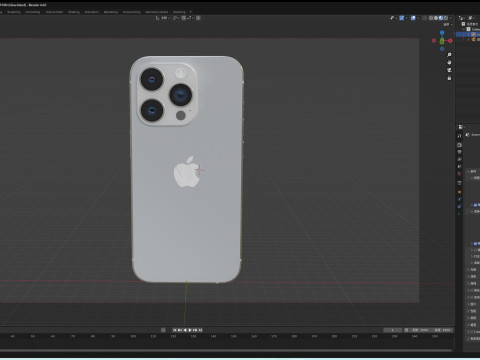480x360 pixels.
Task: Click the timeline end frame field
Action: pos(443,330)
